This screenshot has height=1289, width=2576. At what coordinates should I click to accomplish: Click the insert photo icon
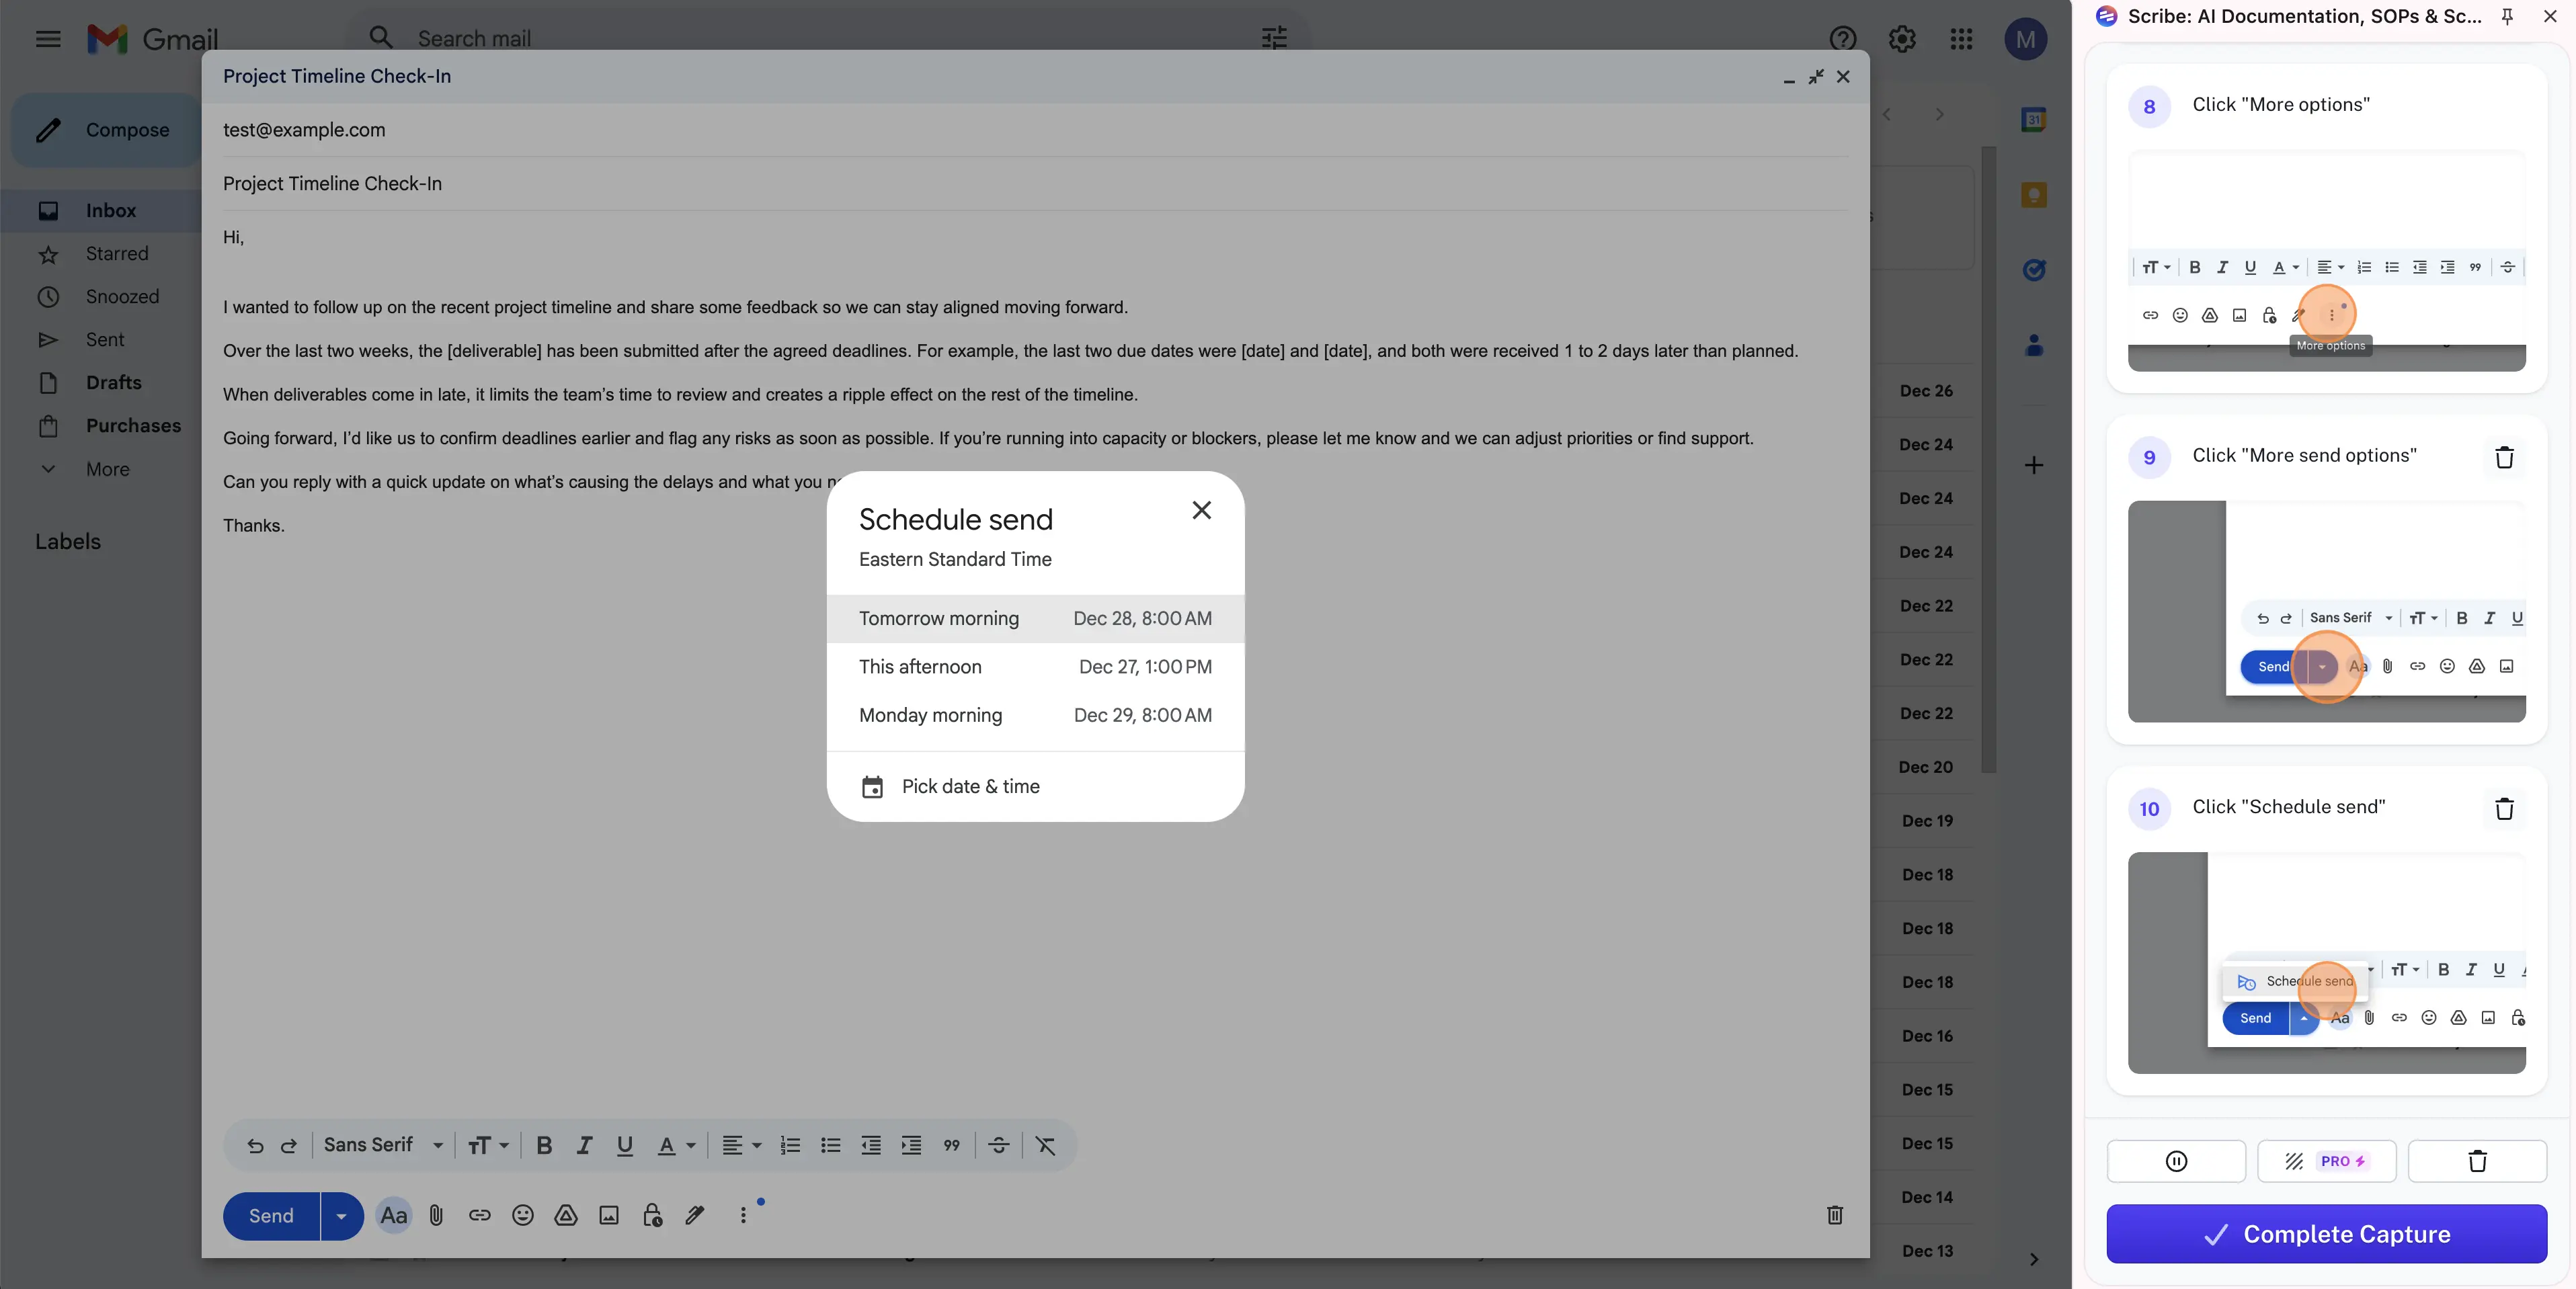pos(609,1215)
